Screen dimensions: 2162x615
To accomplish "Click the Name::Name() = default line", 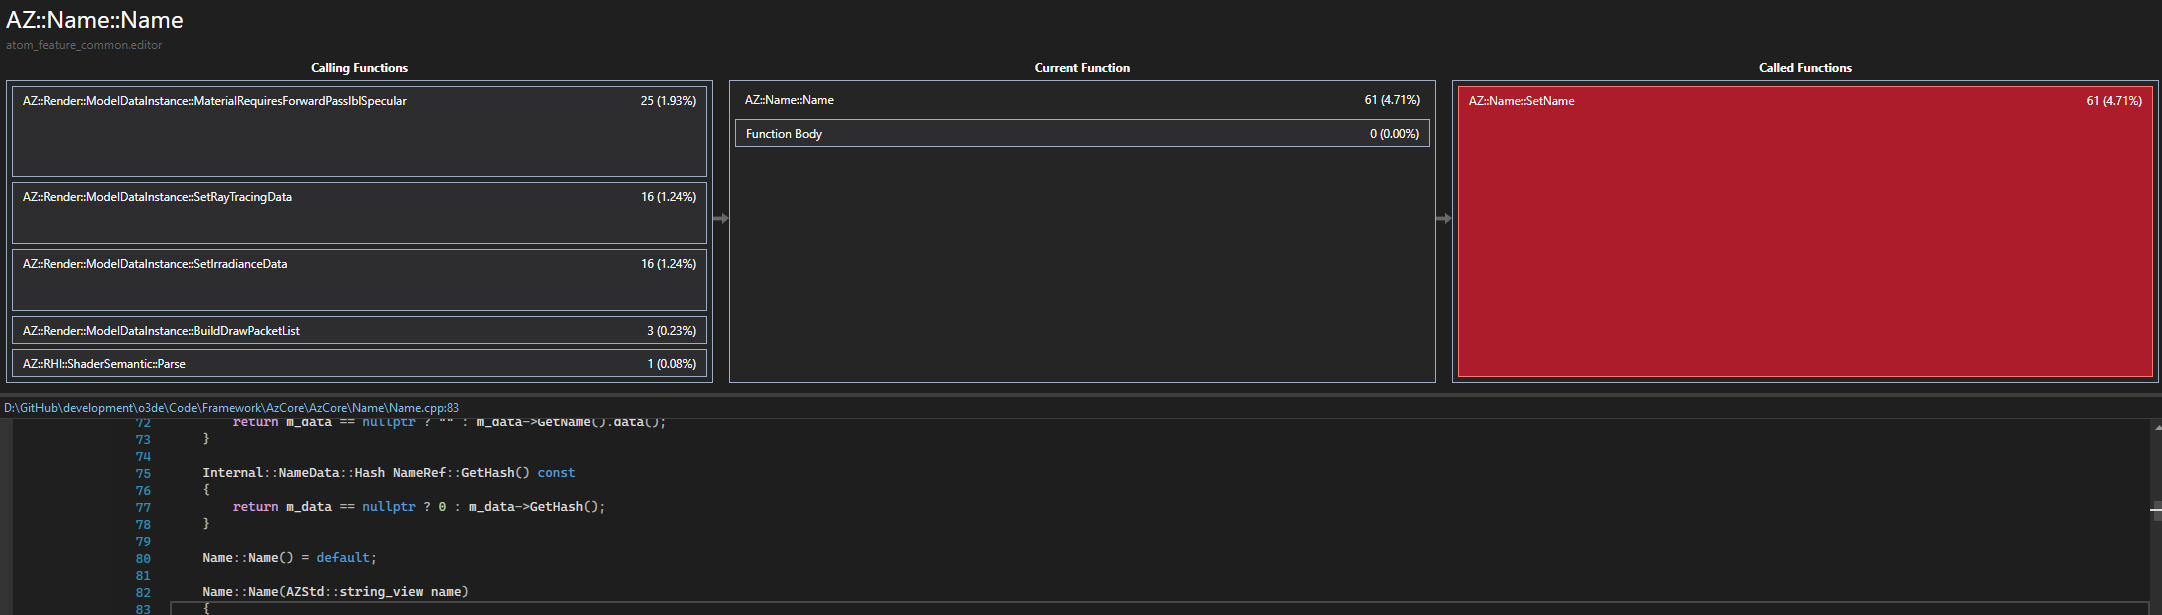I will 289,558.
